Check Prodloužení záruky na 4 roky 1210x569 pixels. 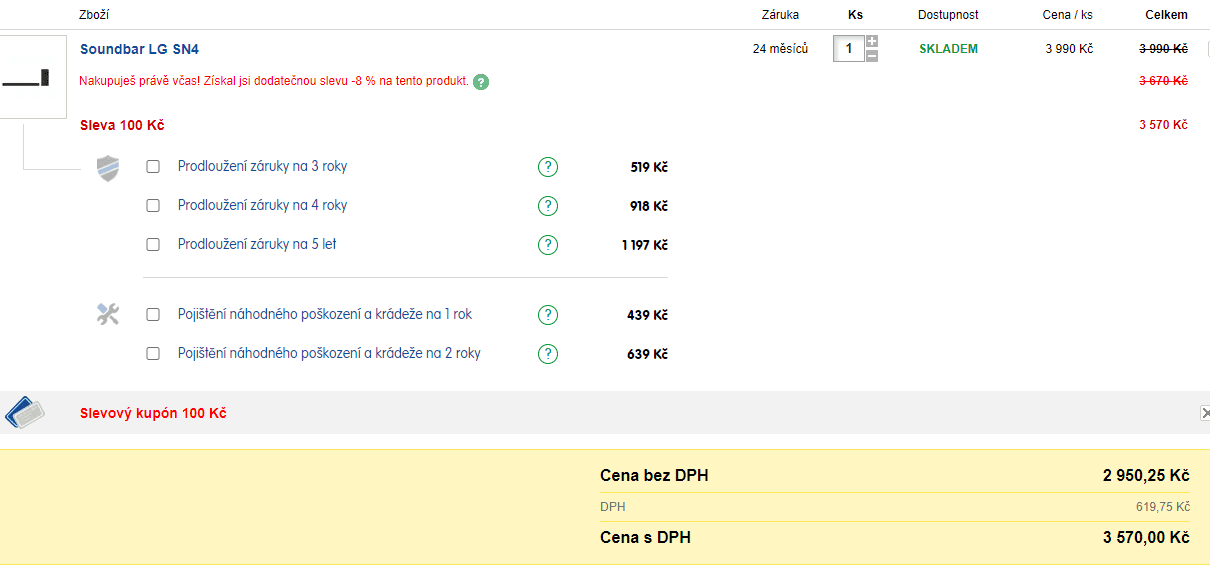153,206
